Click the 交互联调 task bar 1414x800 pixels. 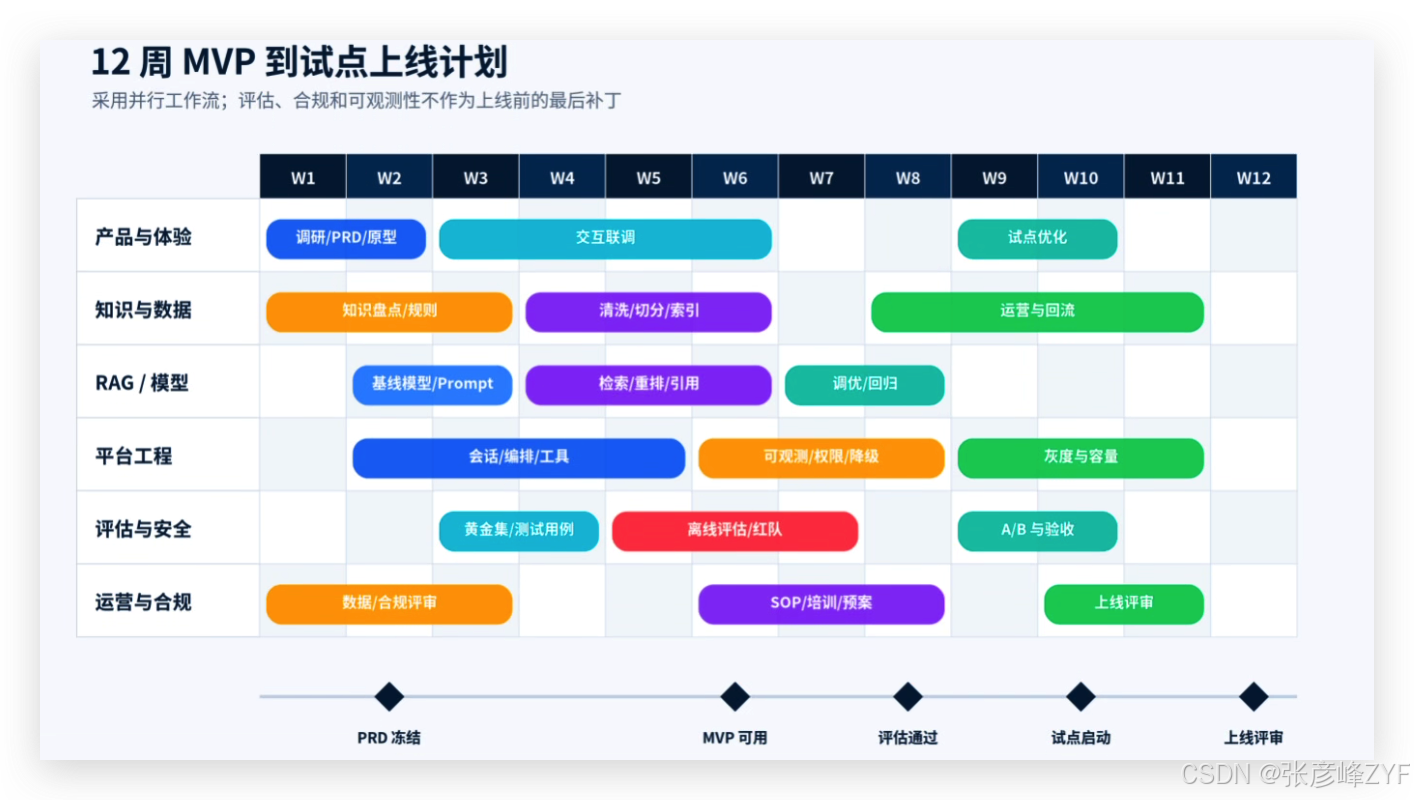tap(605, 239)
